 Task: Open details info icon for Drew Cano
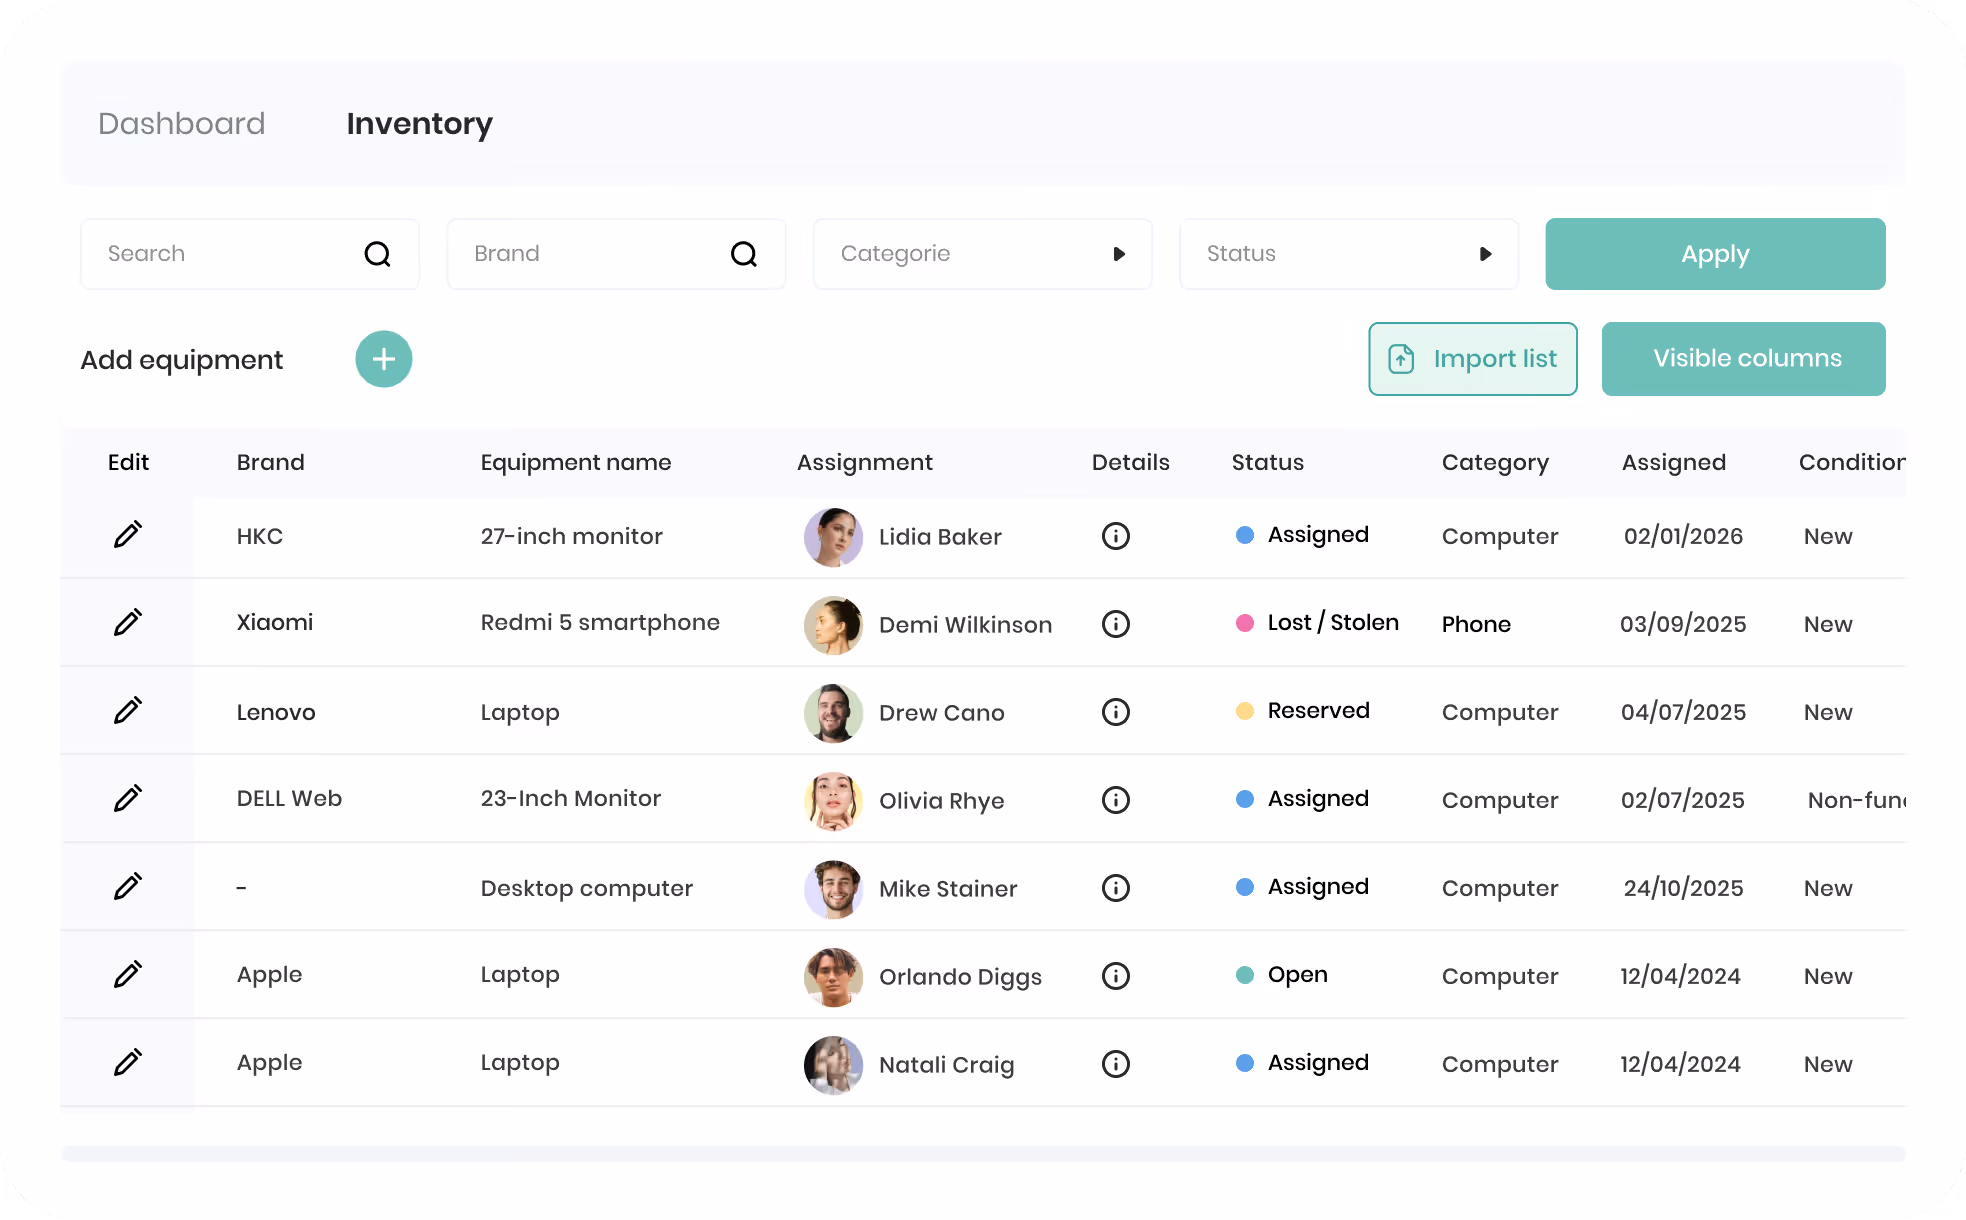(x=1116, y=712)
